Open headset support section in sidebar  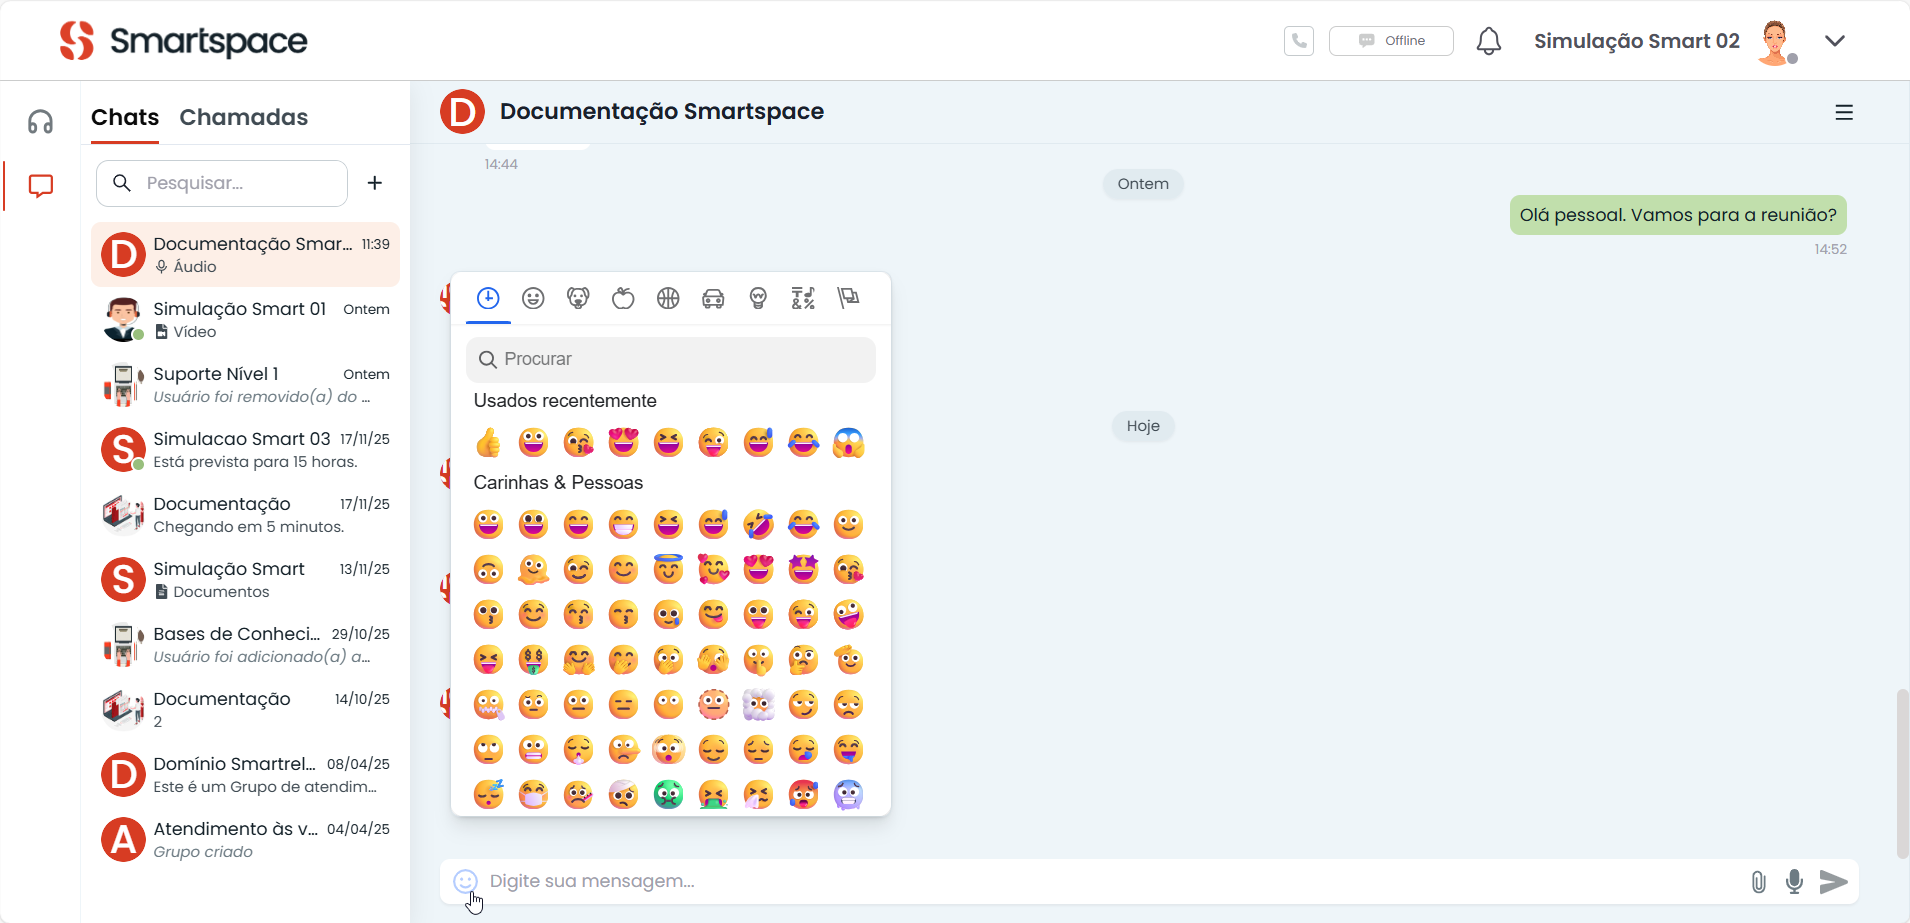41,122
